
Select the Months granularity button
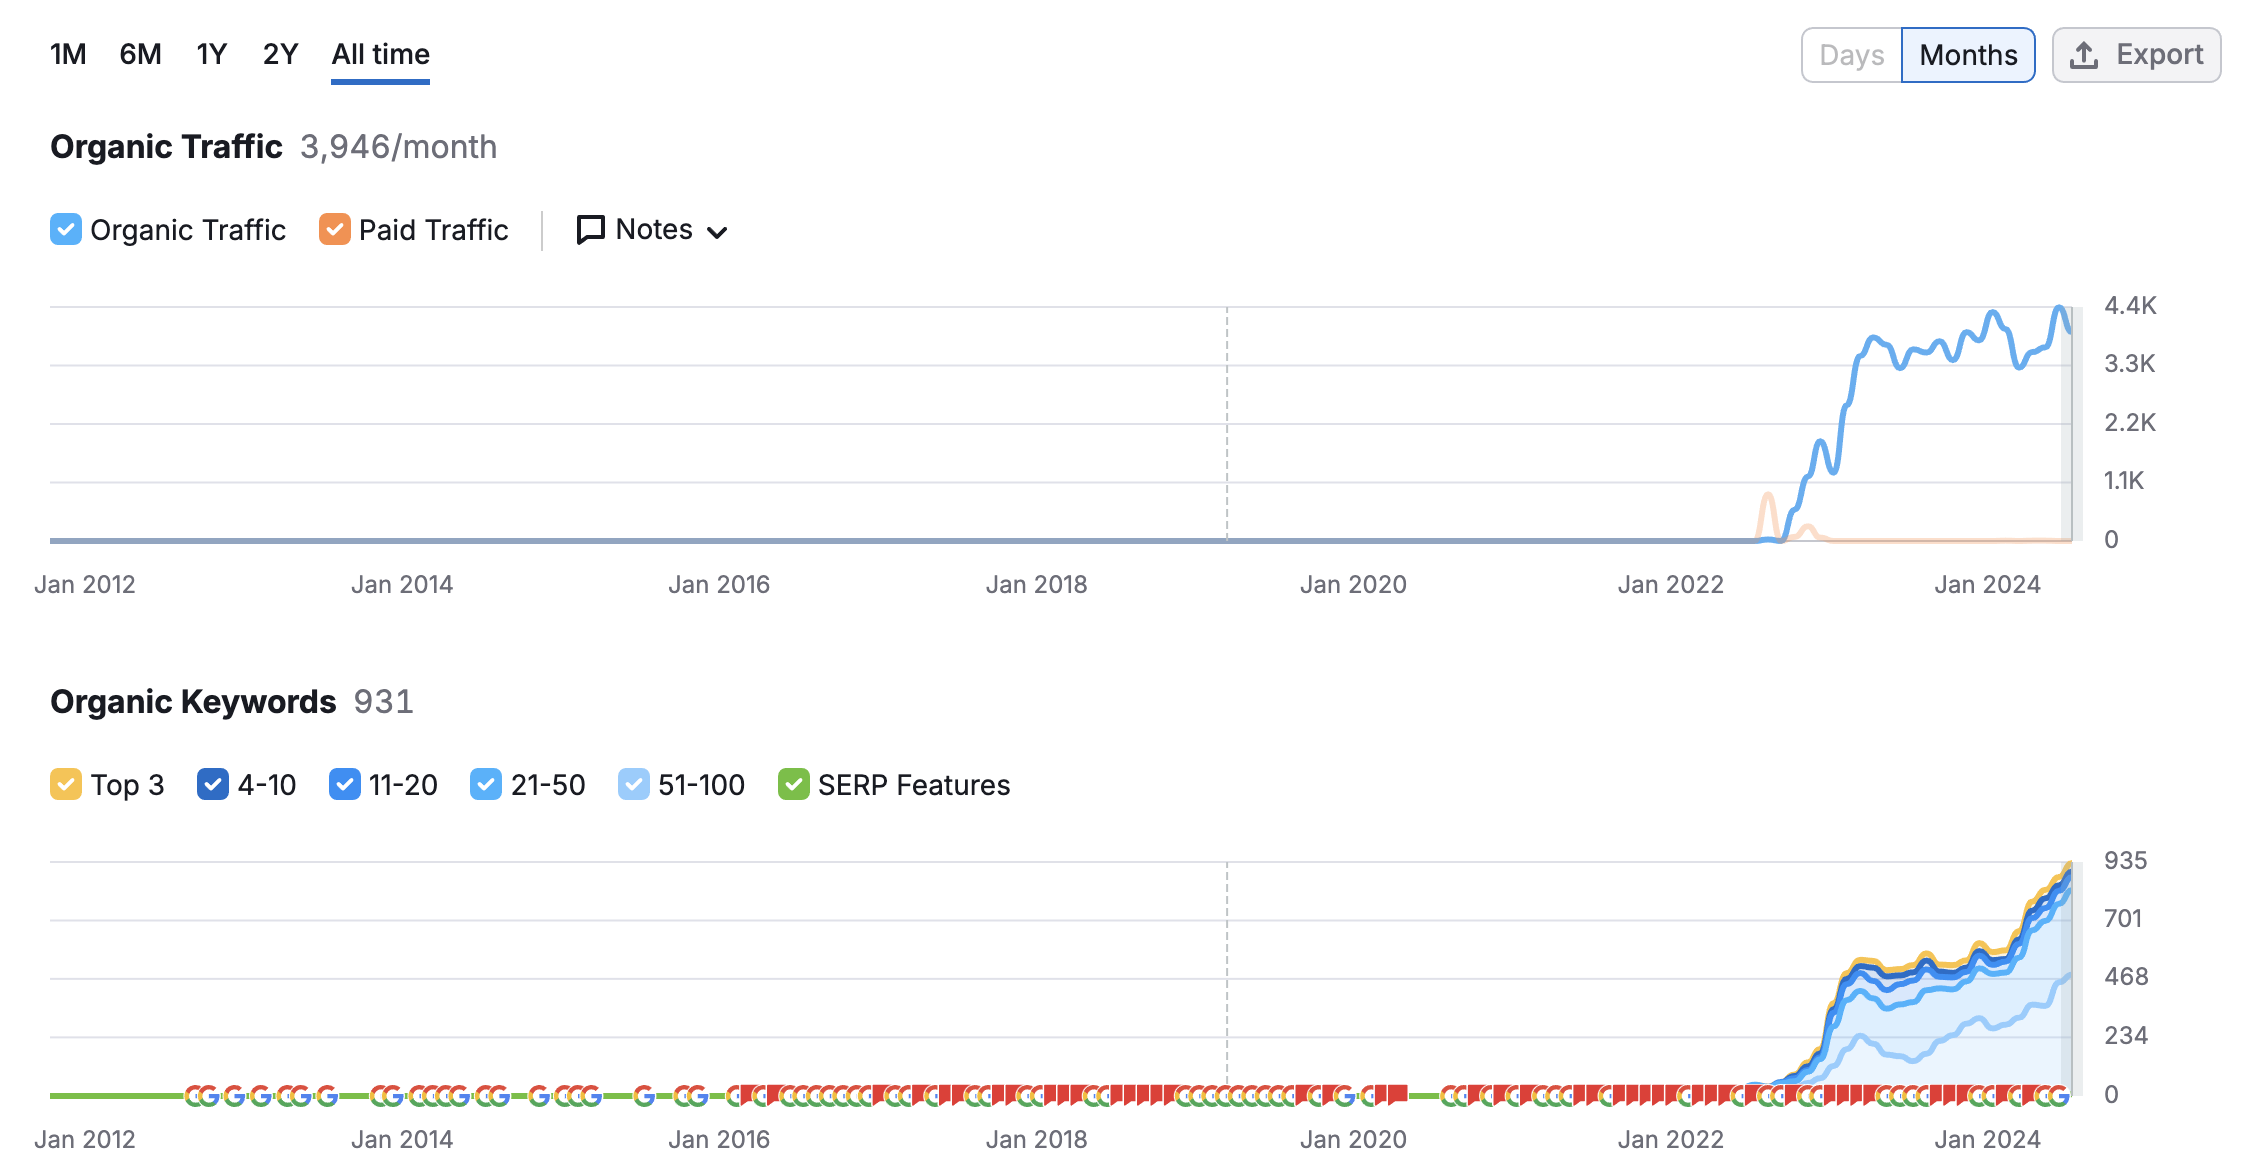tap(1967, 55)
